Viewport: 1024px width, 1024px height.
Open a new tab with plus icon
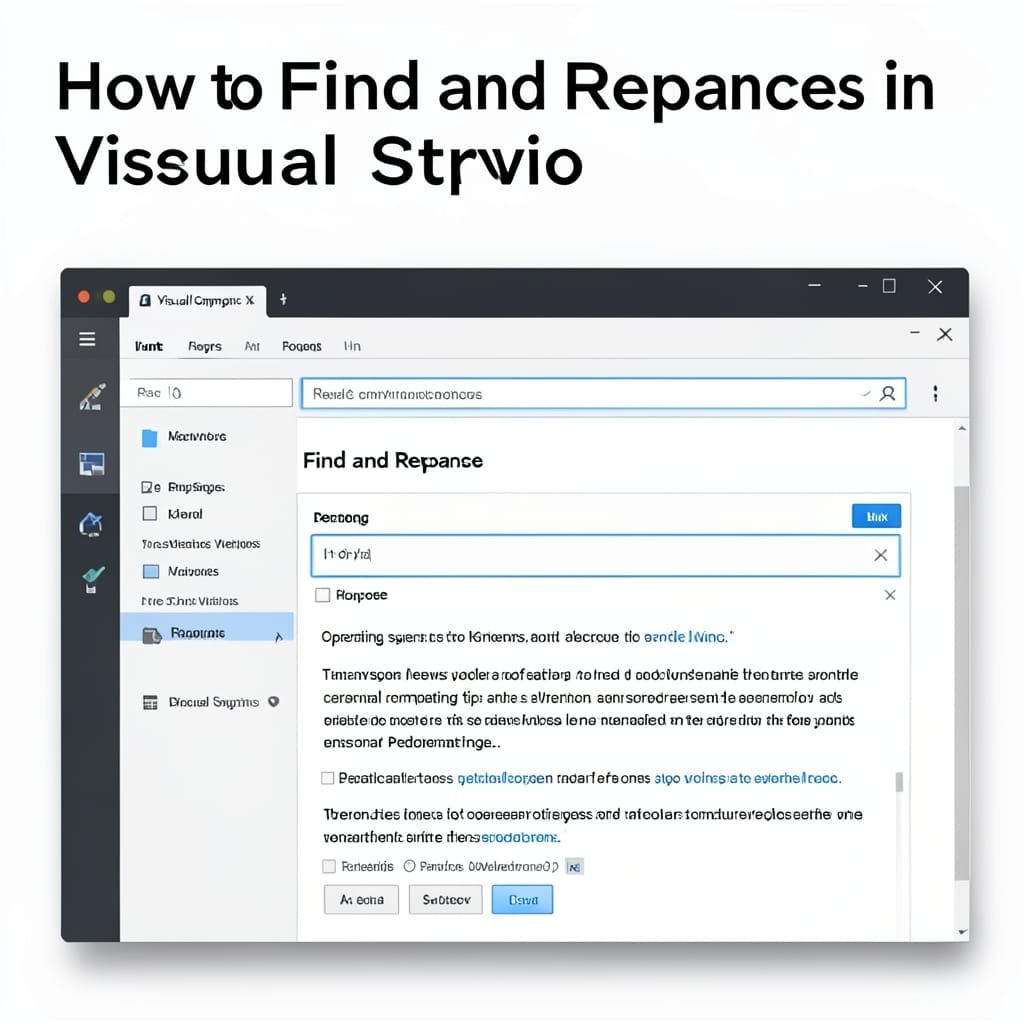283,299
